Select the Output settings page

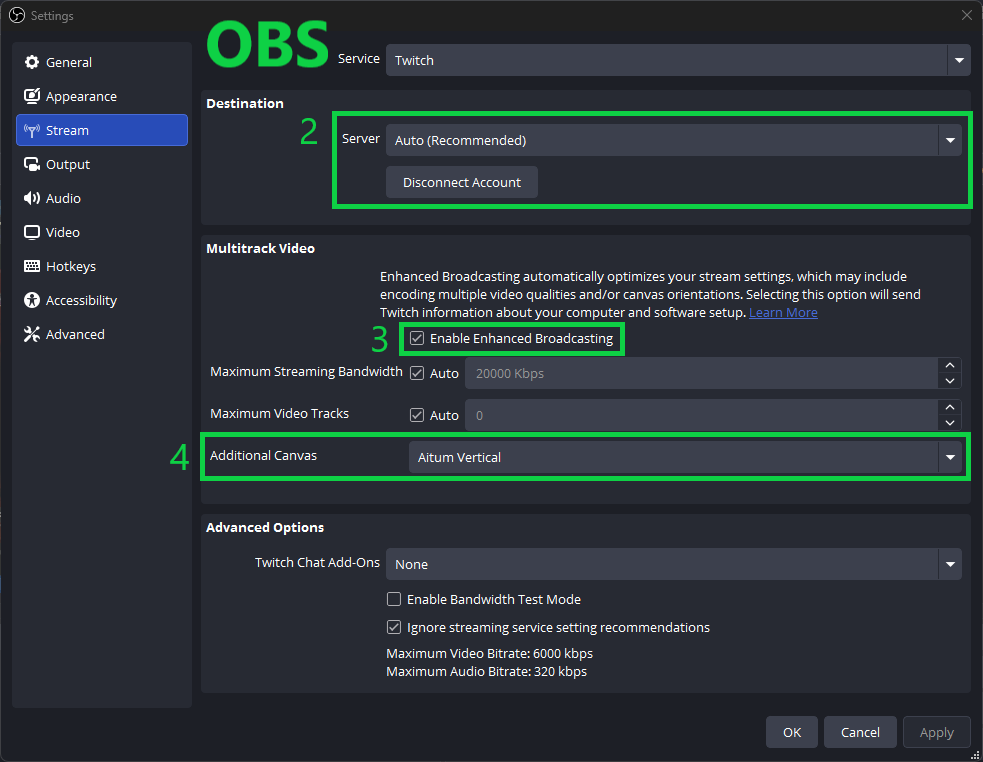pyautogui.click(x=102, y=164)
